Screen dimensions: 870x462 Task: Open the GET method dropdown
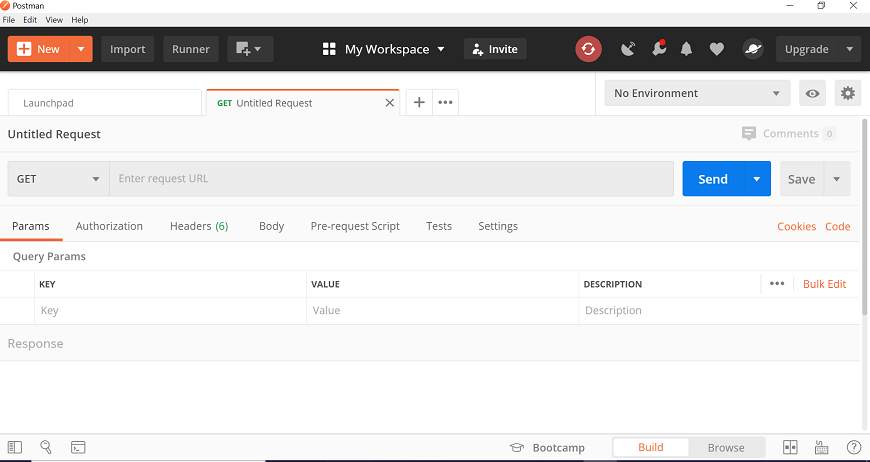coord(58,179)
